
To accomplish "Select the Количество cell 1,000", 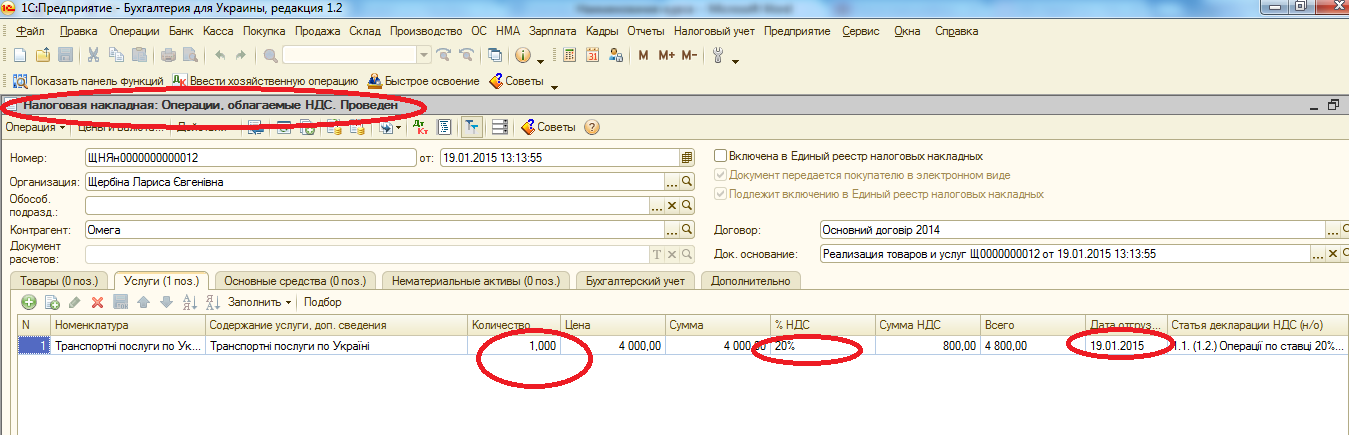I will pos(515,345).
